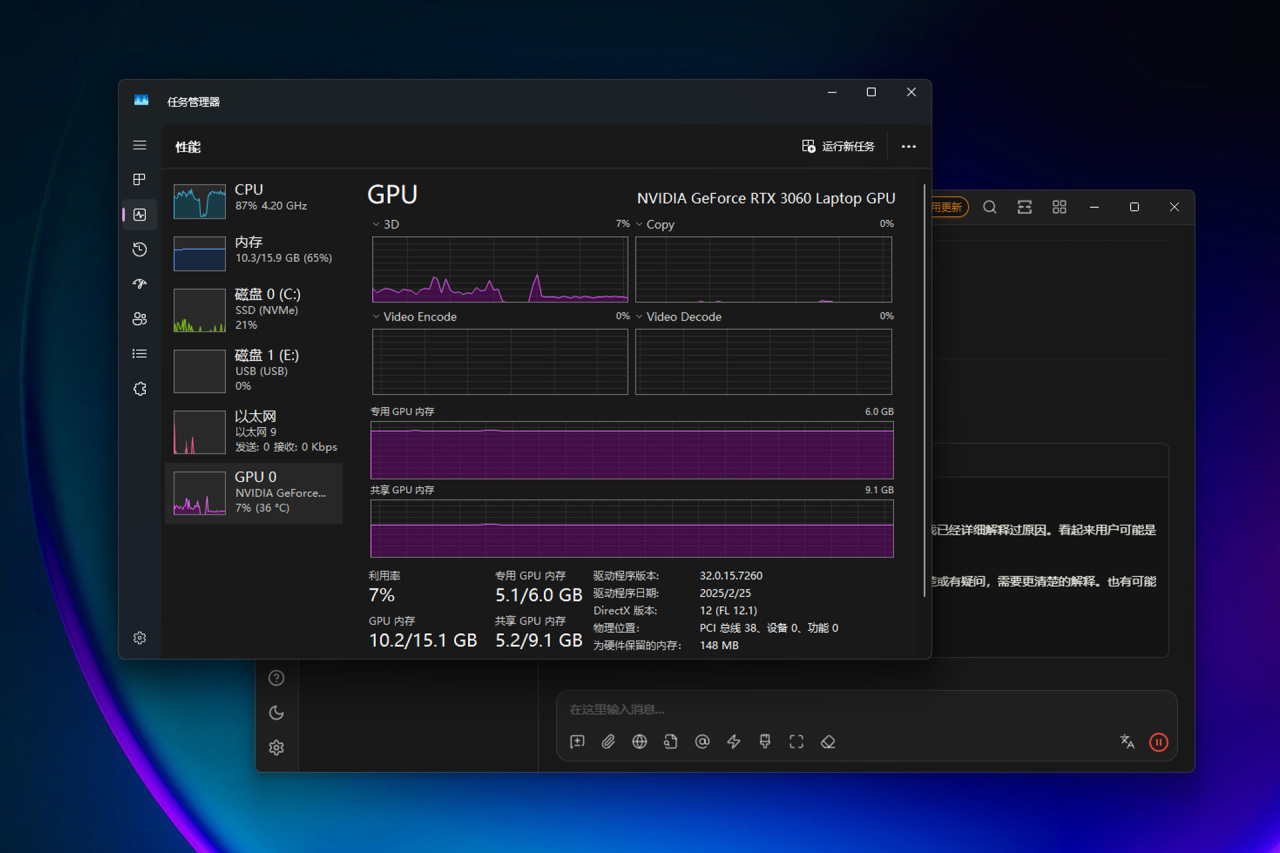Click the Video Decode graph area

tap(764, 362)
